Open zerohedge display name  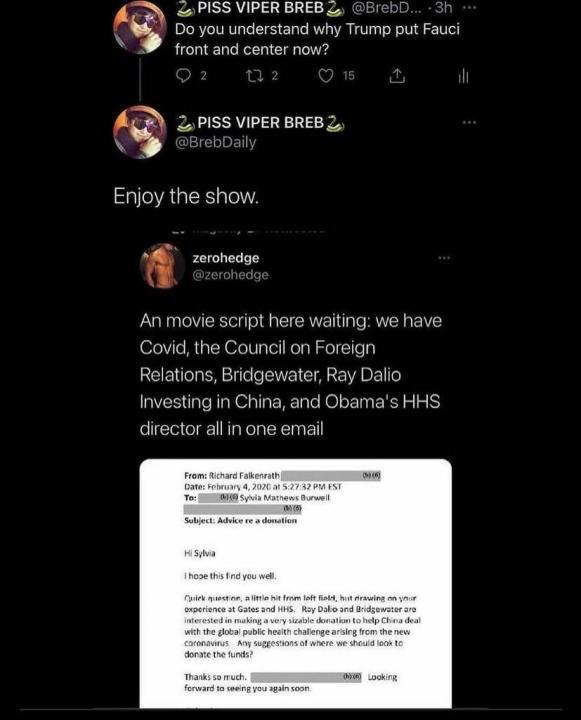(x=226, y=258)
